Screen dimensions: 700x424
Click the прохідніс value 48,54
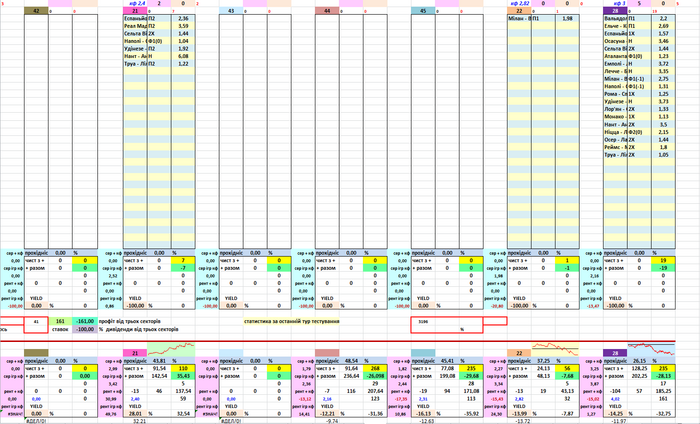tap(351, 361)
